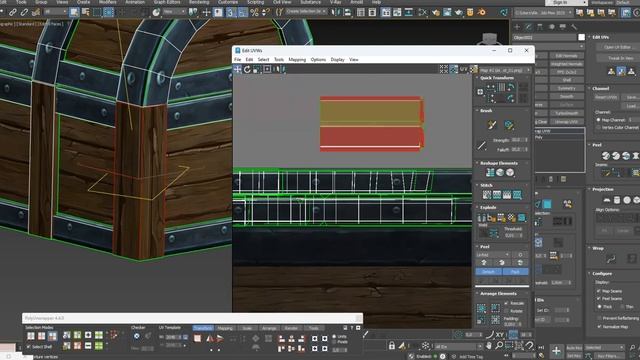
Task: Collapse the Reshape Elements rollout
Action: point(477,163)
